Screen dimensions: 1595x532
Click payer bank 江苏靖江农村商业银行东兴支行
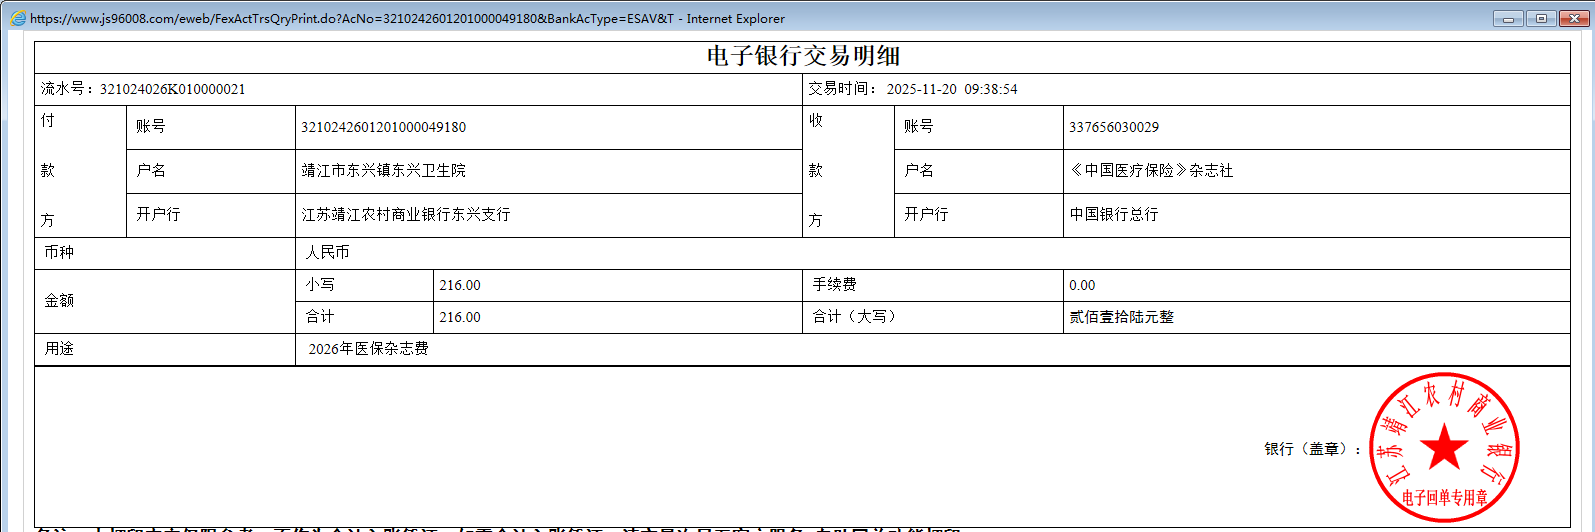coord(405,215)
